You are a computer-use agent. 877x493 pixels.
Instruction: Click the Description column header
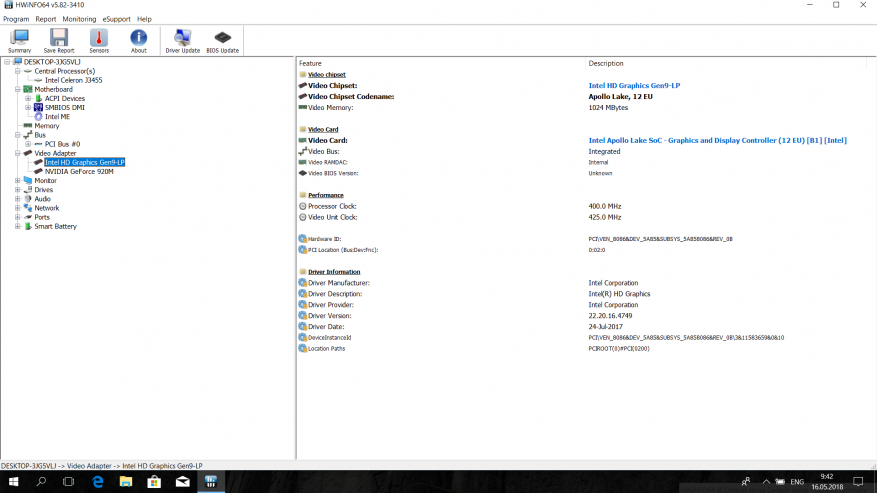(x=606, y=63)
